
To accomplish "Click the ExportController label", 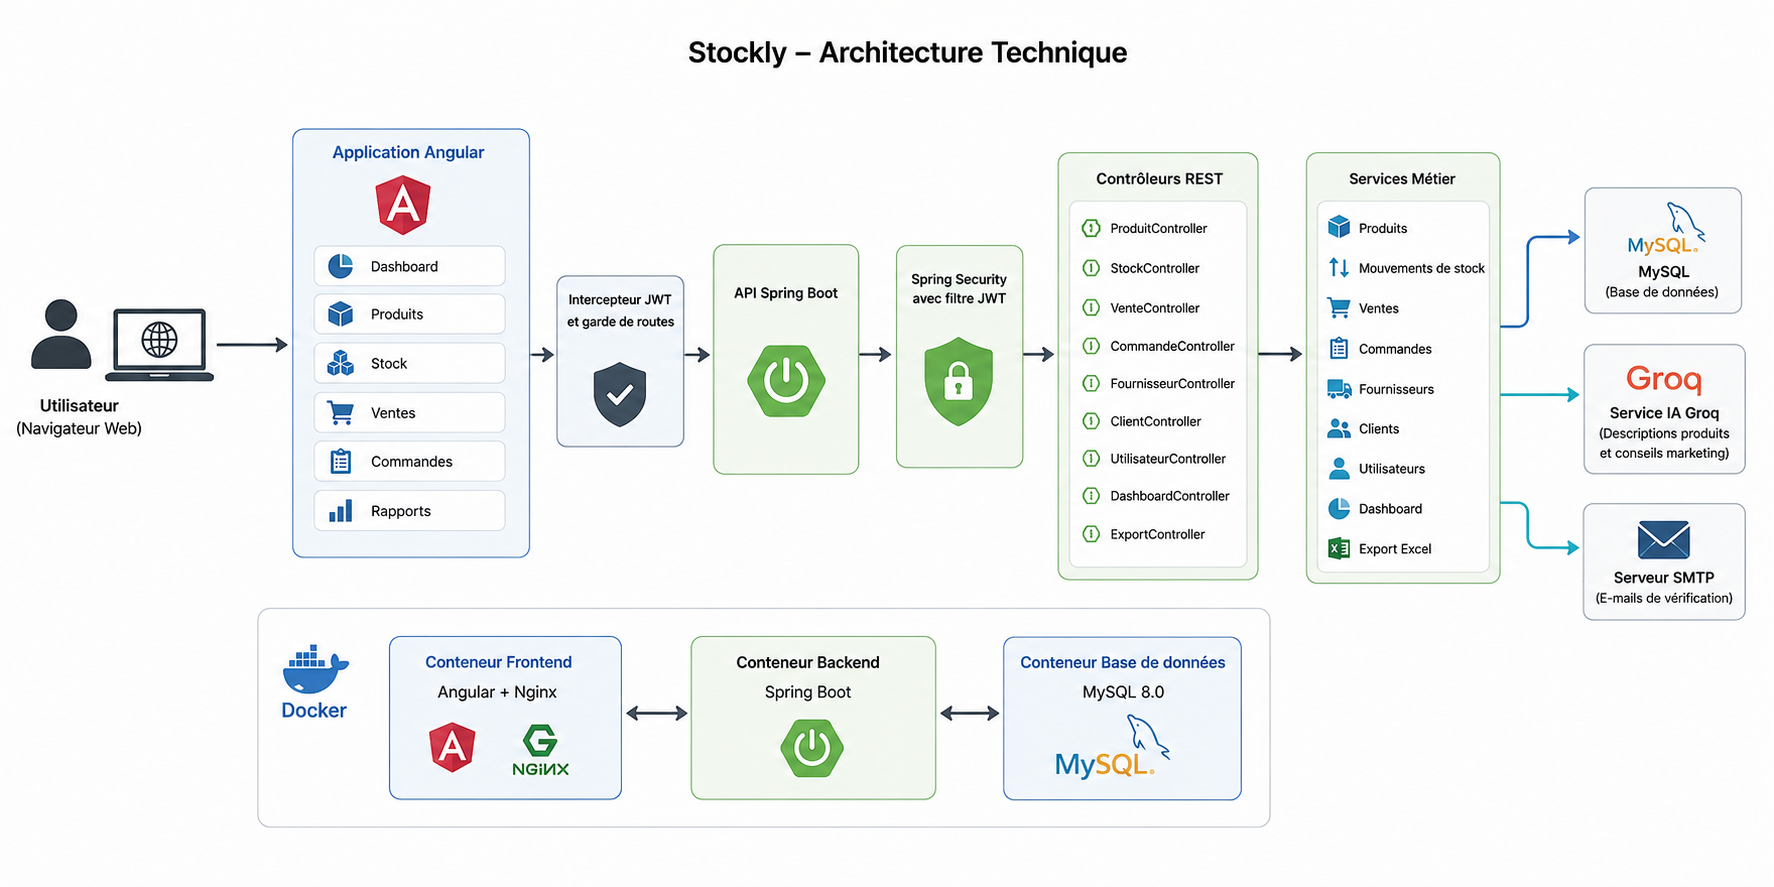I will [x=1158, y=534].
